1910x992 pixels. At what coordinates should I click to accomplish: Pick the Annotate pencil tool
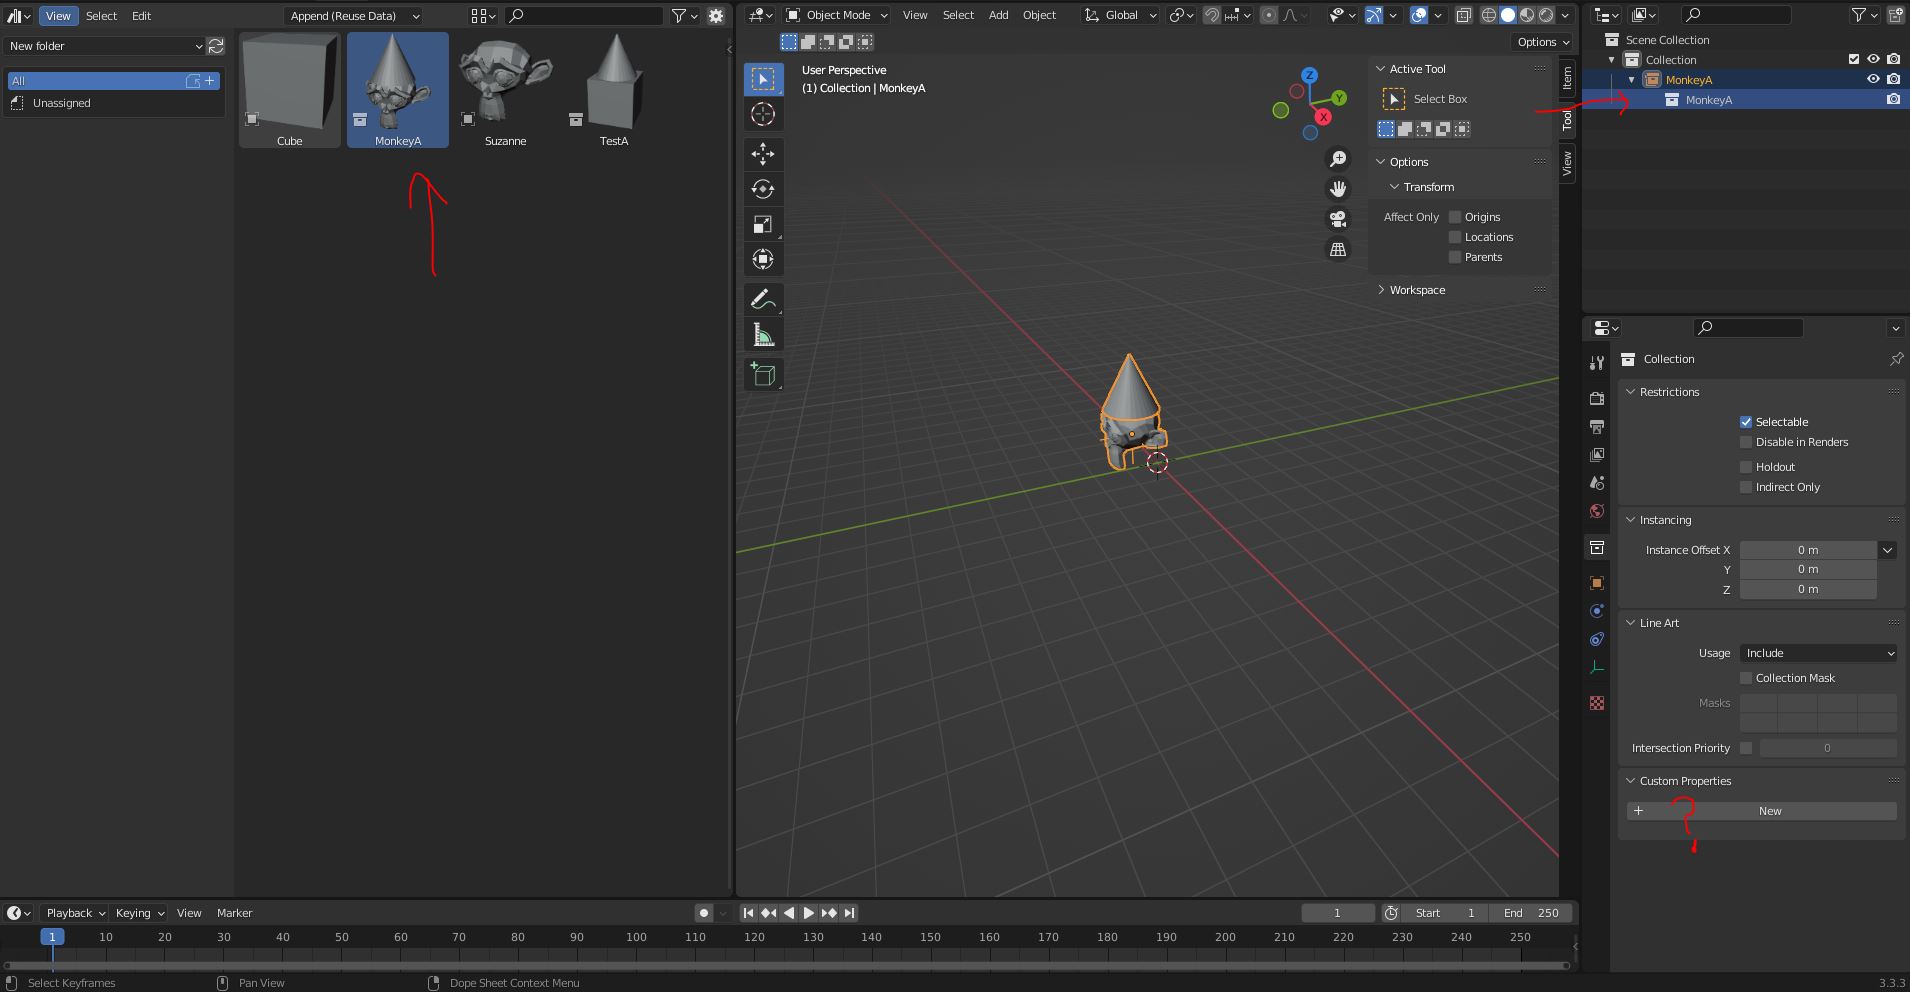pyautogui.click(x=763, y=299)
